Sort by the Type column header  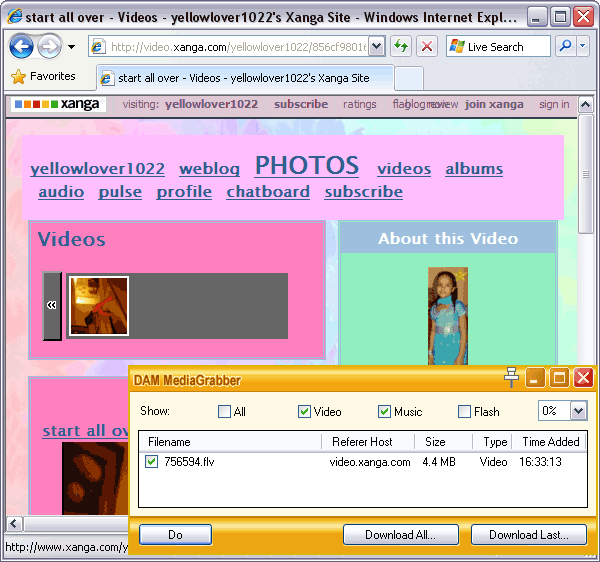coord(492,442)
